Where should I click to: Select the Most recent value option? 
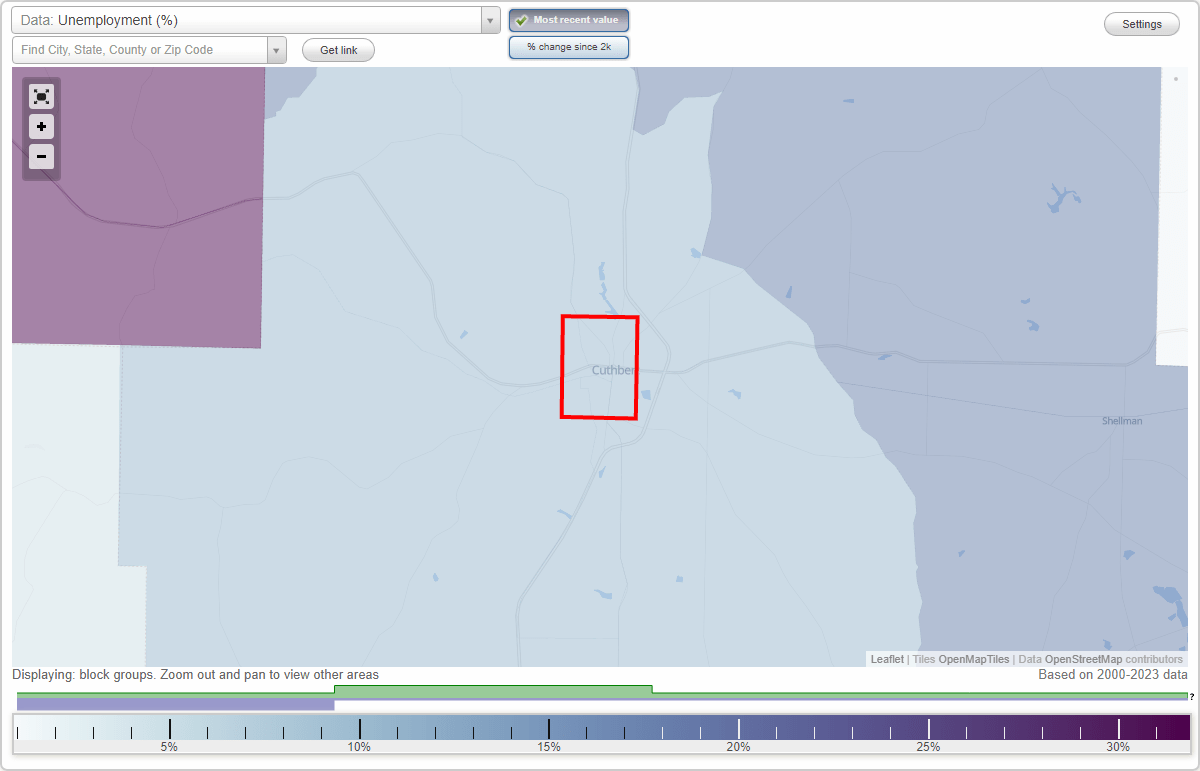(569, 20)
